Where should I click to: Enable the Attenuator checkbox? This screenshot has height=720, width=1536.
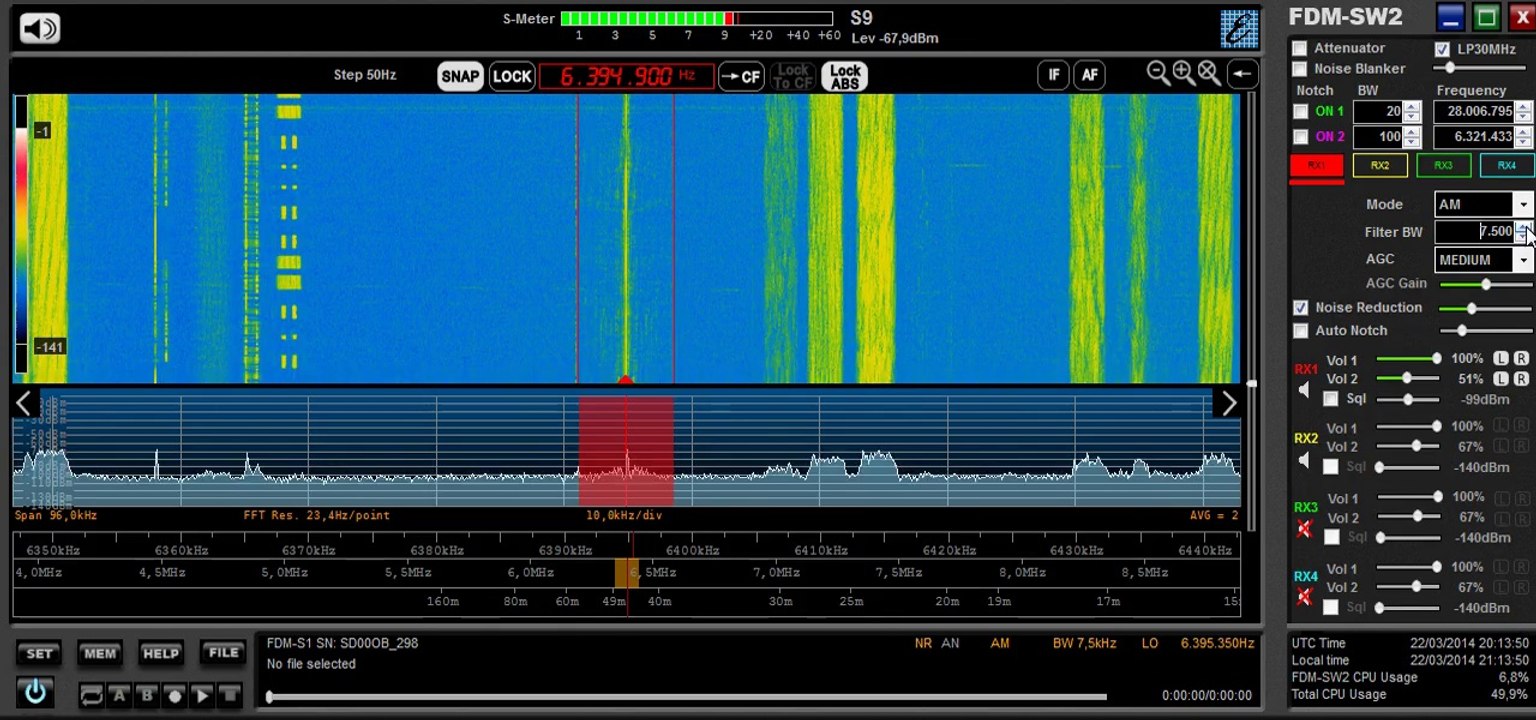click(1300, 48)
